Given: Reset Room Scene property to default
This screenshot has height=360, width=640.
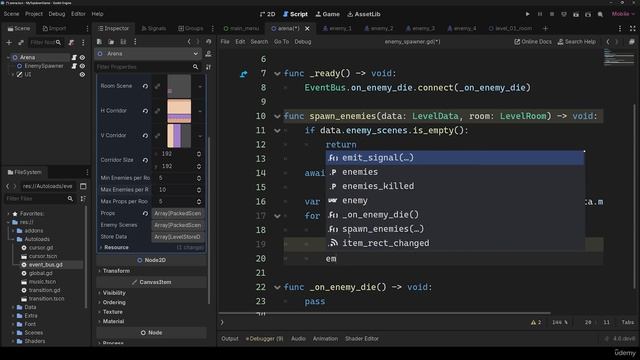Looking at the screenshot, I should pyautogui.click(x=145, y=86).
